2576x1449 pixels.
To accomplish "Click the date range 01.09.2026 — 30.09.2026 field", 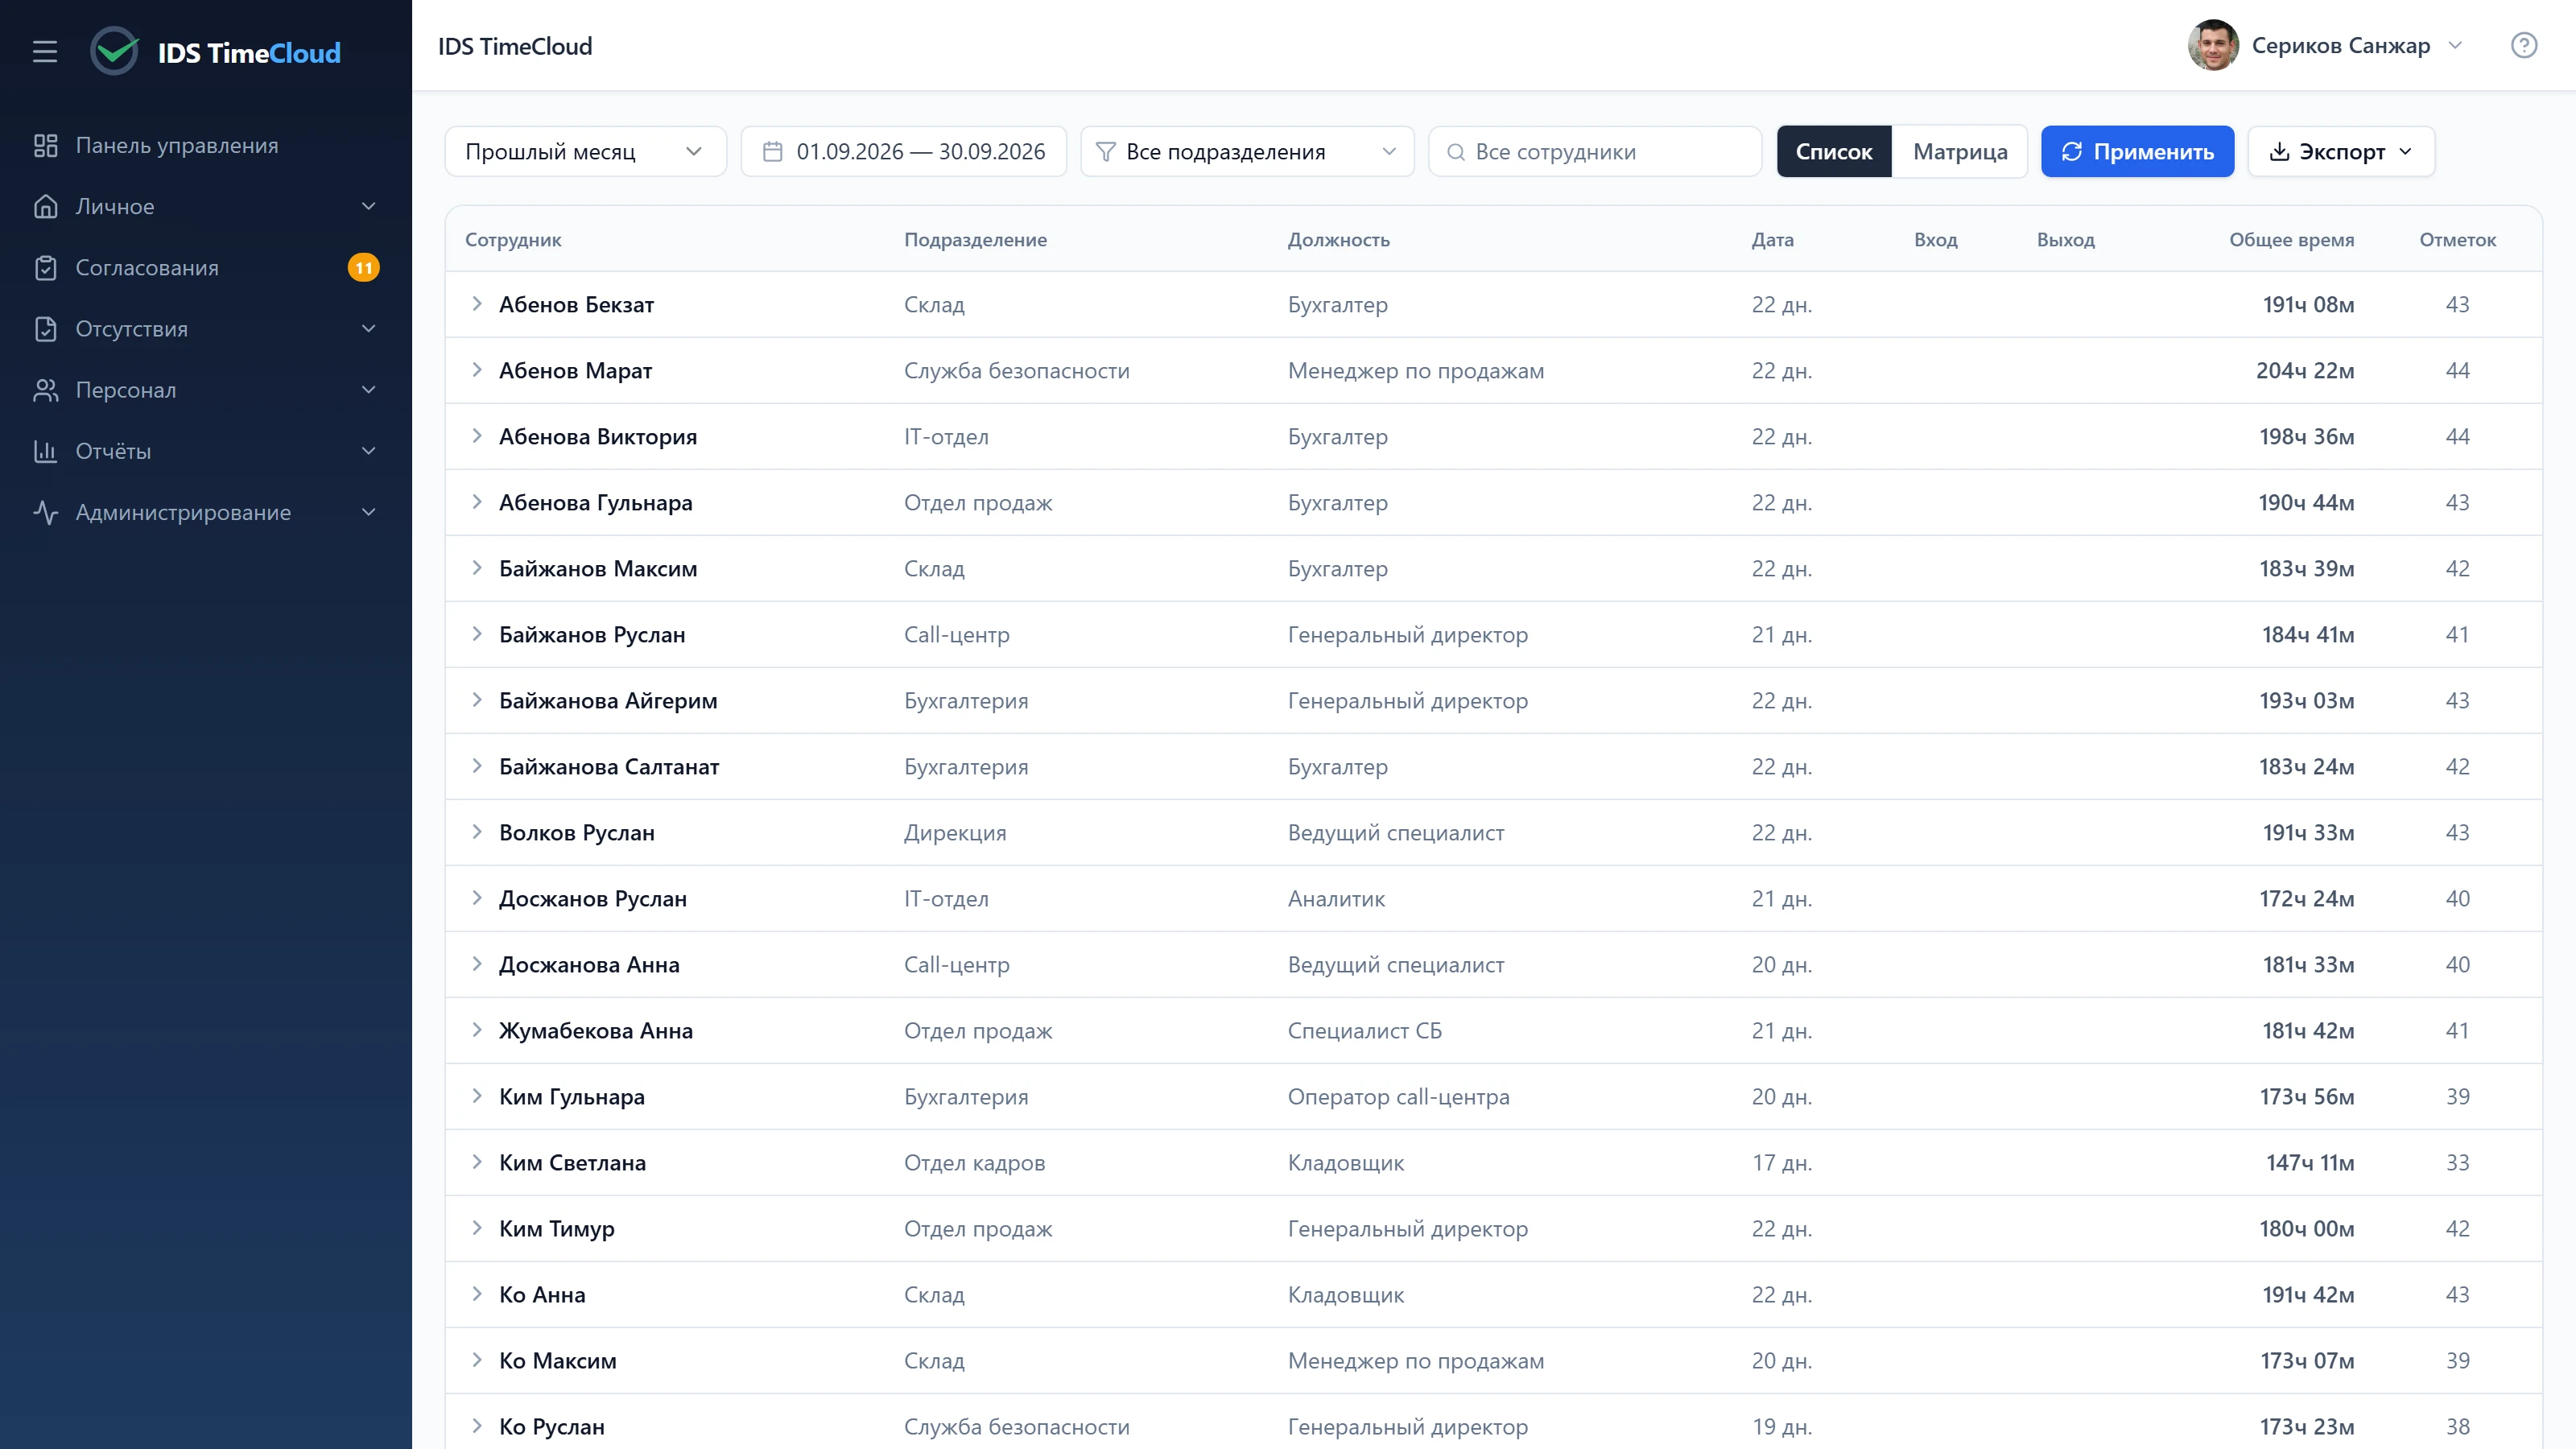I will 904,152.
